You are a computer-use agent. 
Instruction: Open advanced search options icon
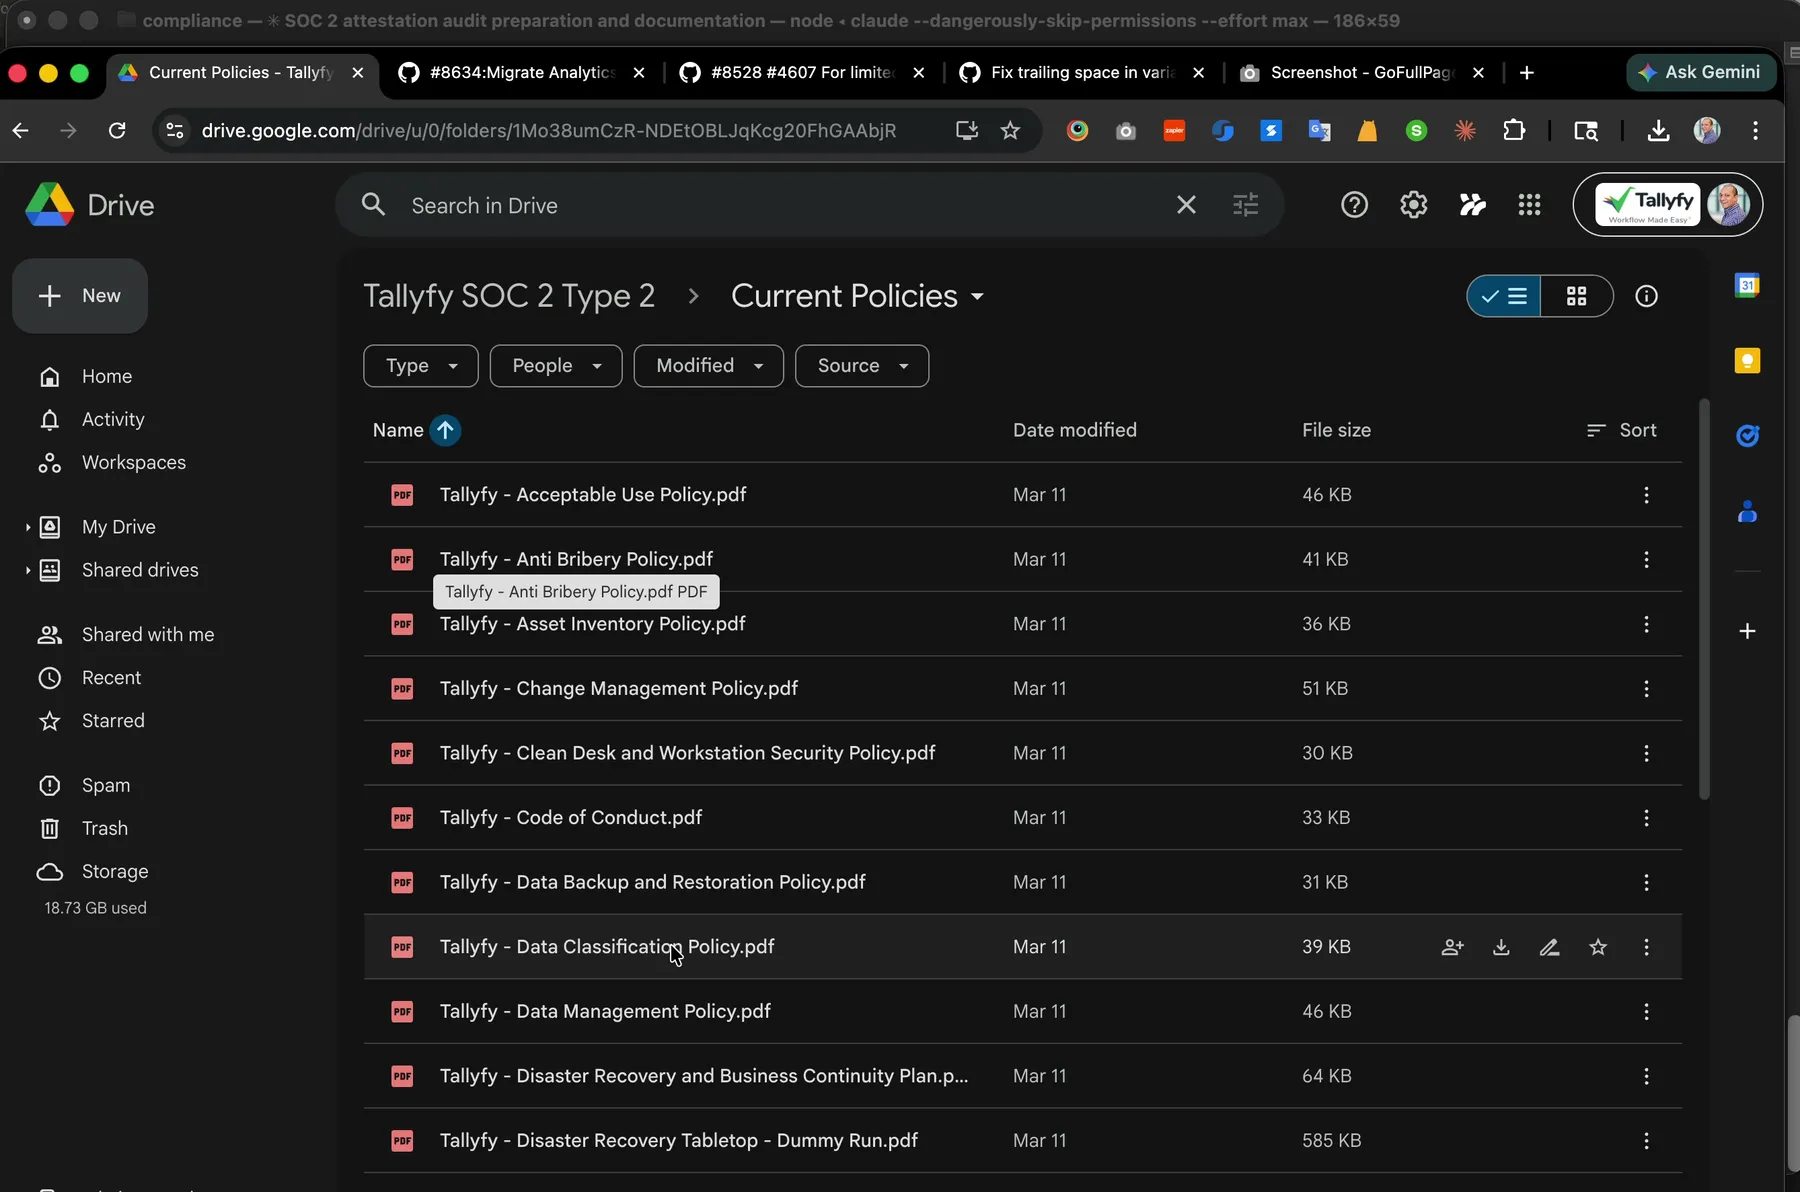(x=1245, y=205)
